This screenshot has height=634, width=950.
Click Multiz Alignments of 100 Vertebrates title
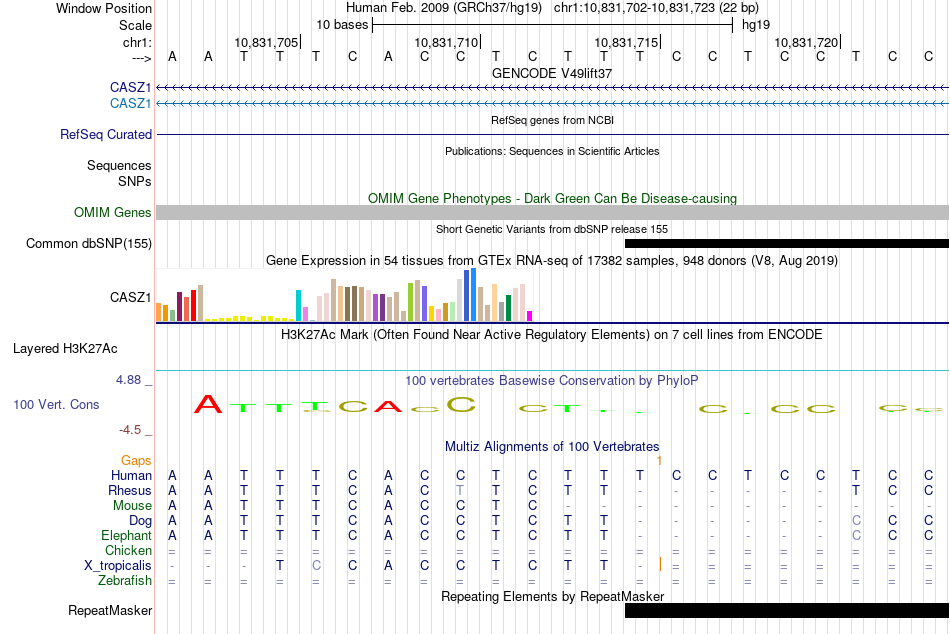coord(552,447)
